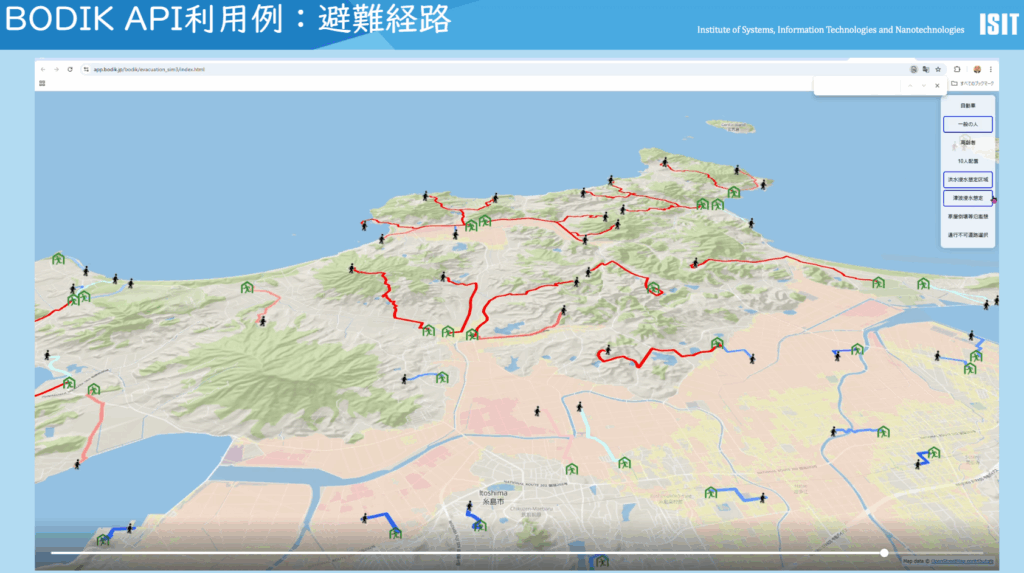
Task: Reload the evacuation simulation page
Action: pyautogui.click(x=70, y=69)
